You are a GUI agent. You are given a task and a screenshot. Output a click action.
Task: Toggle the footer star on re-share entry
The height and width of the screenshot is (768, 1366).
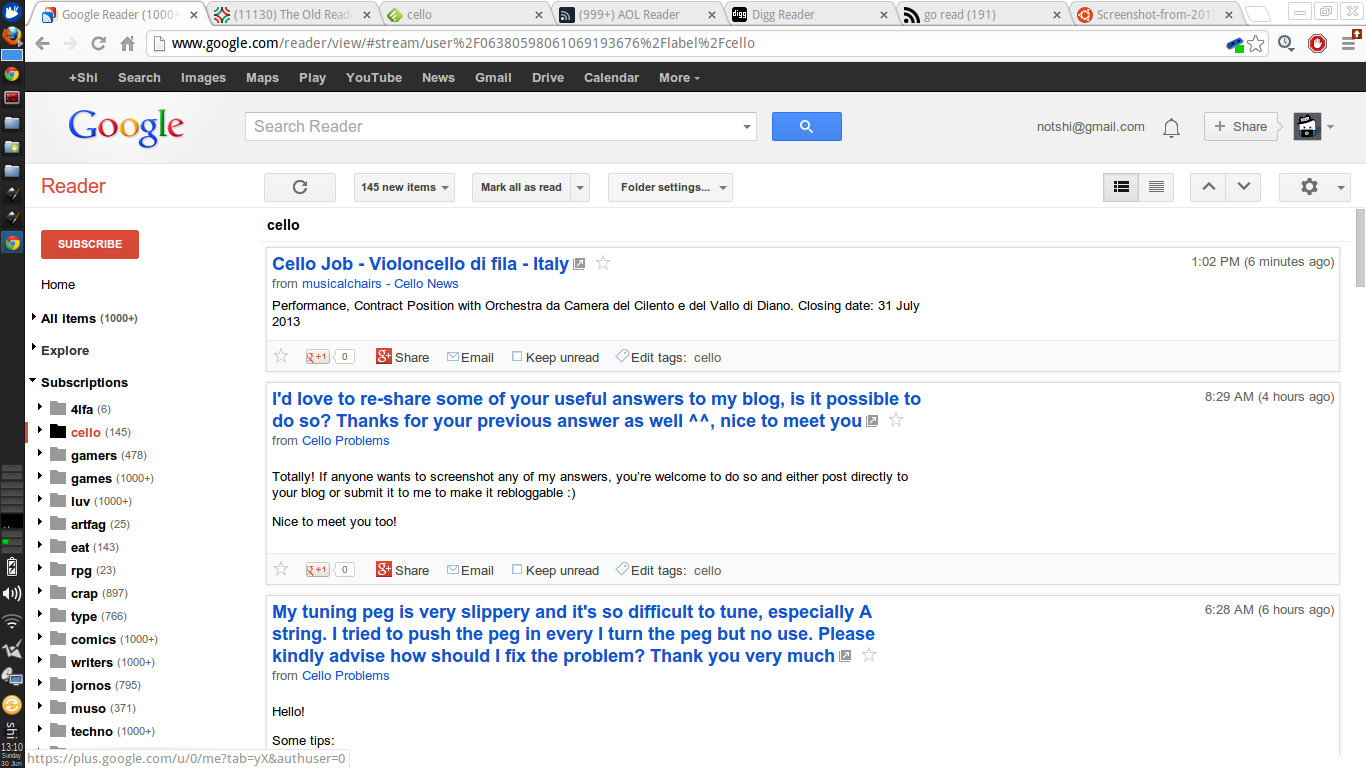(281, 569)
